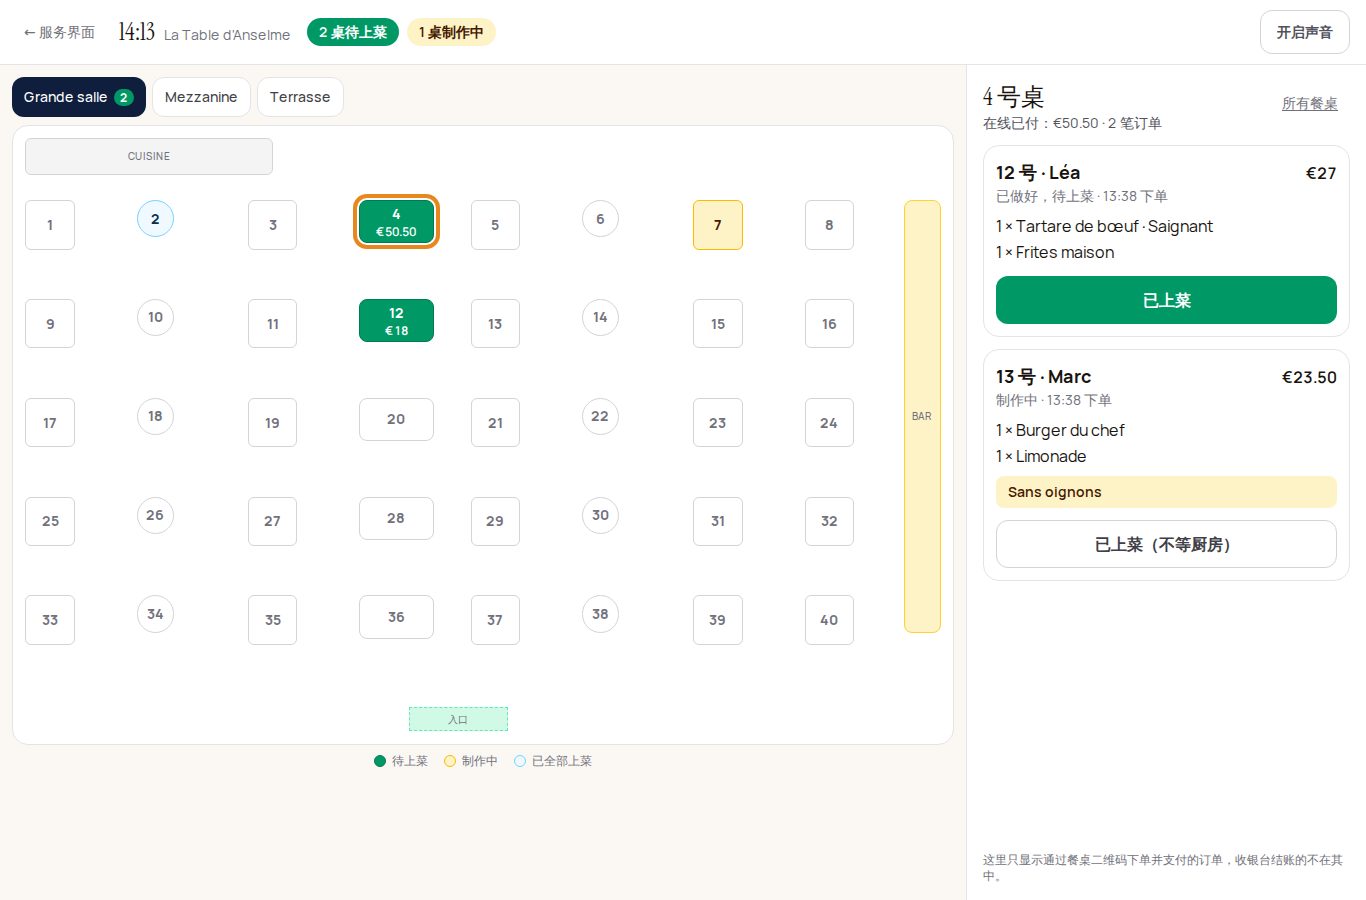Select table 33 on floor plan
This screenshot has width=1366, height=900.
pyautogui.click(x=50, y=620)
